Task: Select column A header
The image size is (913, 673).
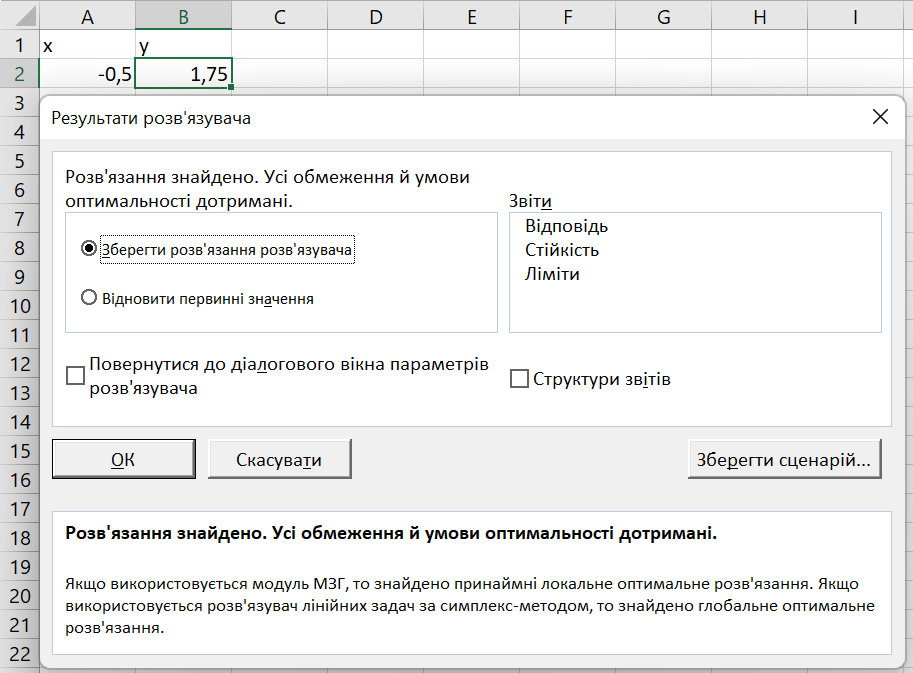Action: point(87,15)
